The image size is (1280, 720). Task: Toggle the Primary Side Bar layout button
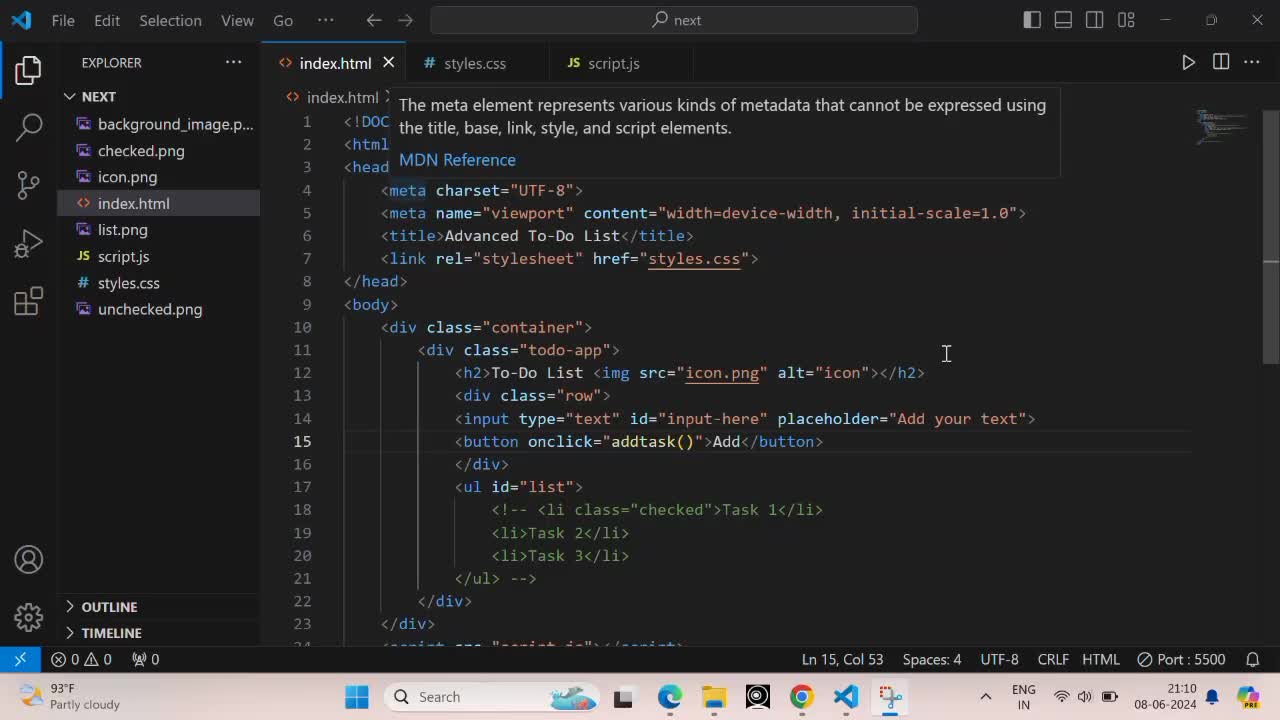click(1032, 20)
